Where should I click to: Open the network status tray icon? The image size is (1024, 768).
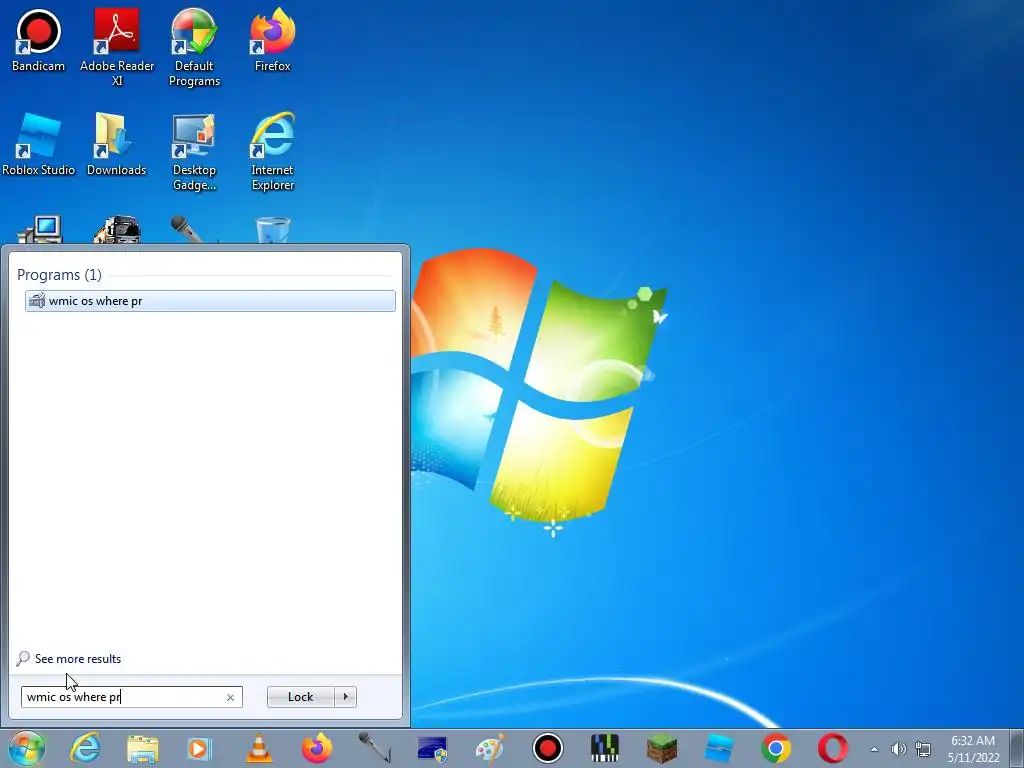pos(923,749)
